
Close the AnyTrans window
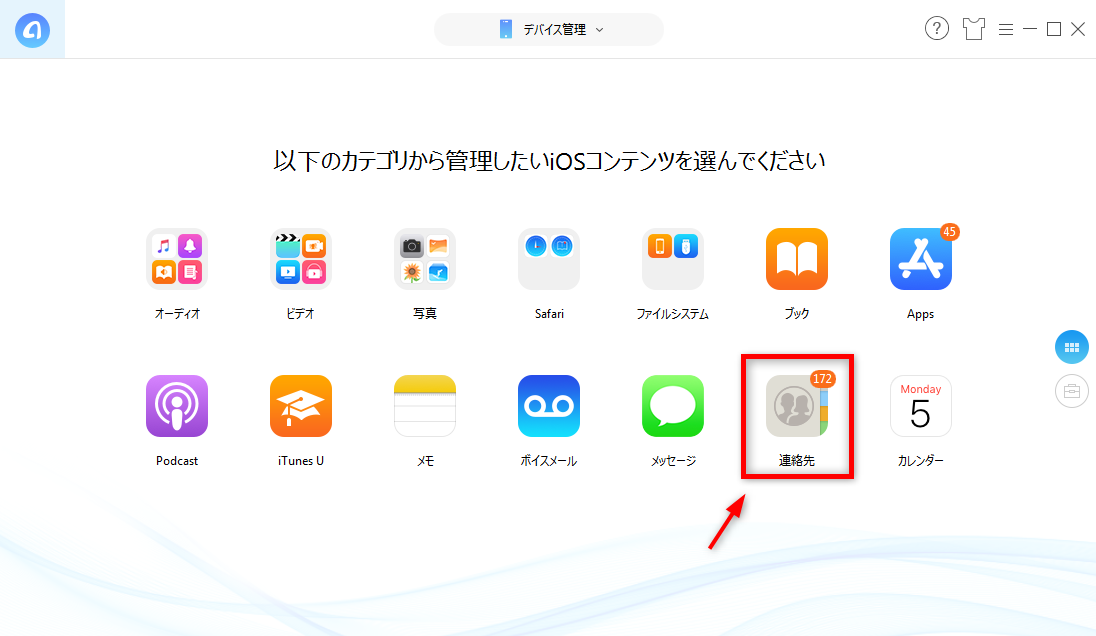(x=1078, y=29)
